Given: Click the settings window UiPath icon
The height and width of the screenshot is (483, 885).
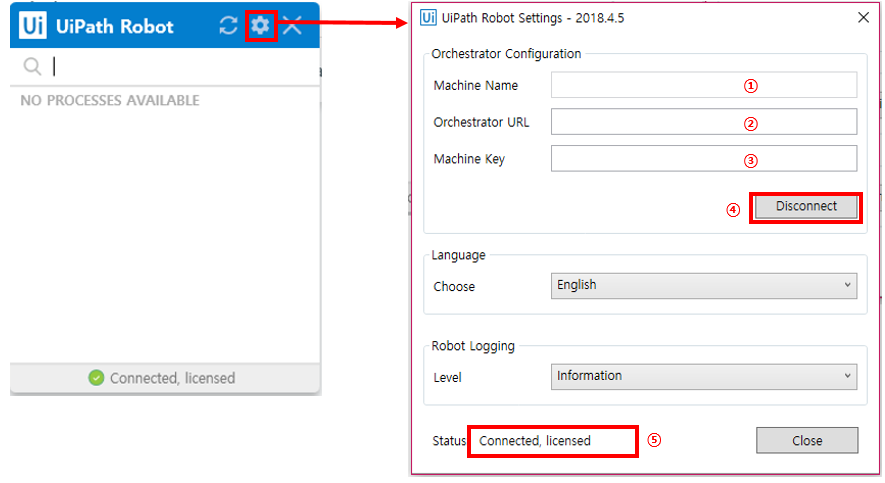Looking at the screenshot, I should click(428, 17).
